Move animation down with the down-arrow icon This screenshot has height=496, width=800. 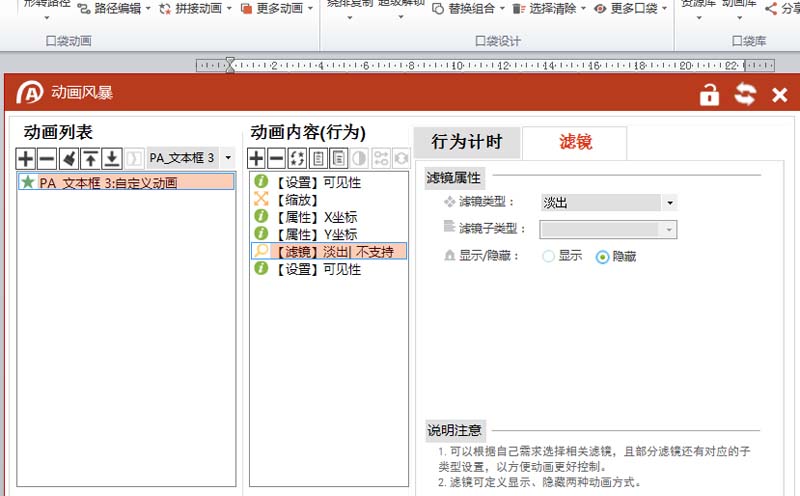112,159
